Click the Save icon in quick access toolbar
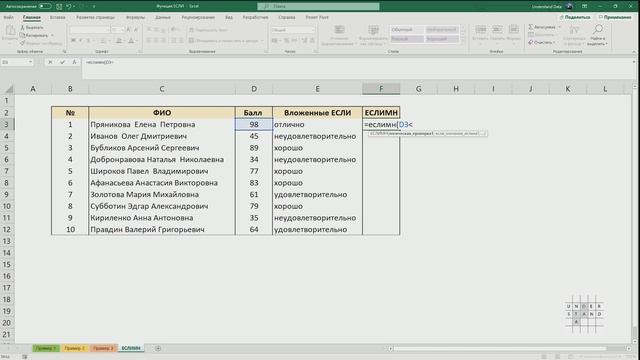Image resolution: width=640 pixels, height=360 pixels. [59, 6]
